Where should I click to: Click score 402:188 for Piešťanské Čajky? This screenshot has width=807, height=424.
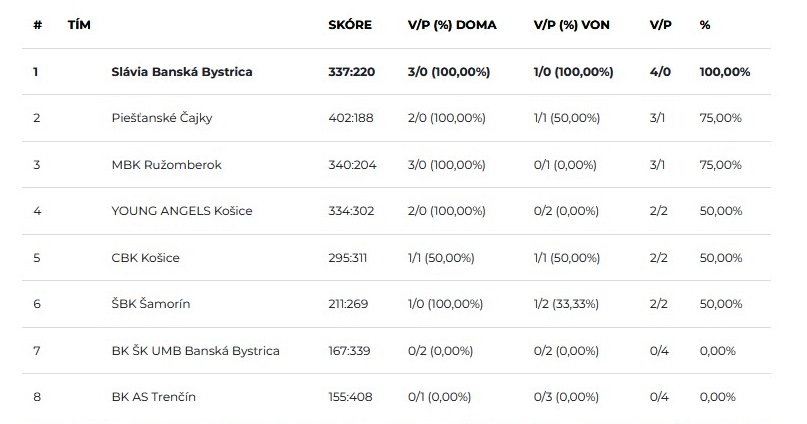coord(350,118)
